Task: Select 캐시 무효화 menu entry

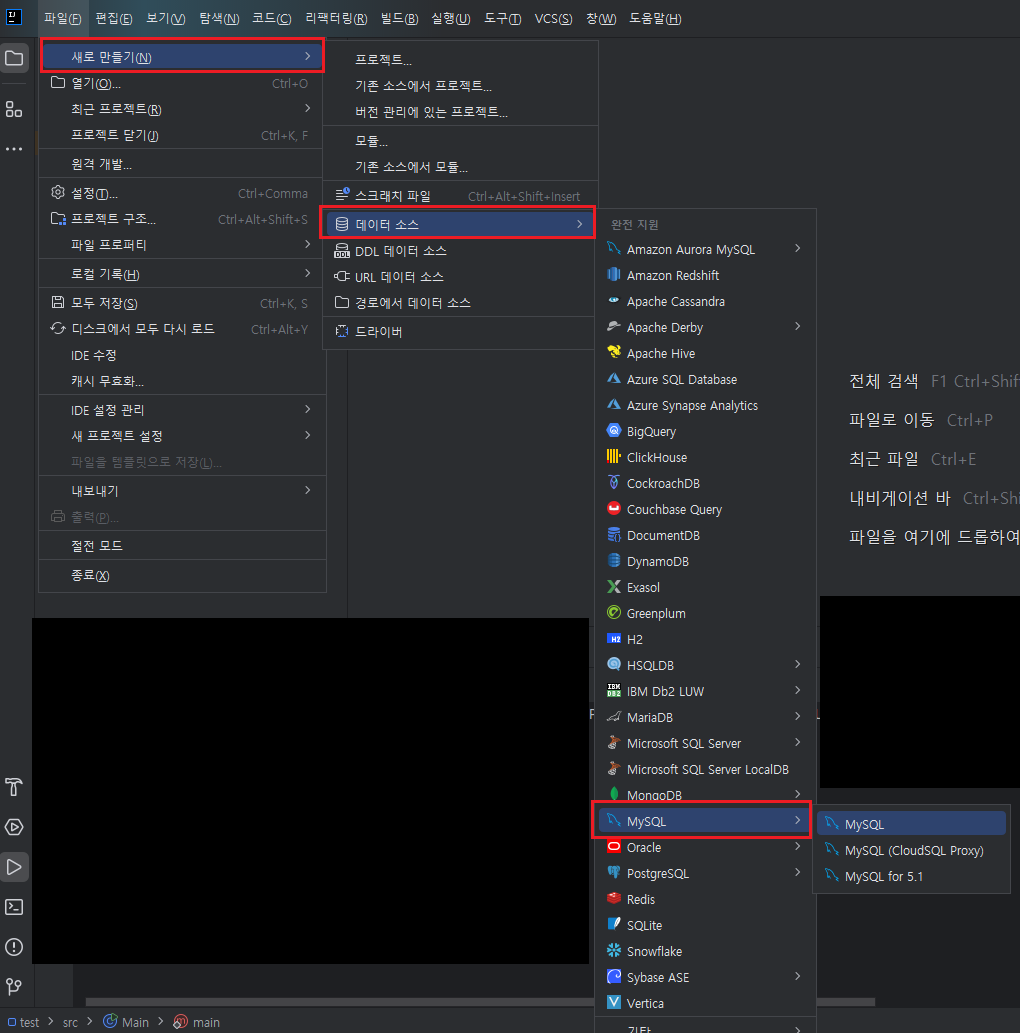Action: [x=182, y=381]
